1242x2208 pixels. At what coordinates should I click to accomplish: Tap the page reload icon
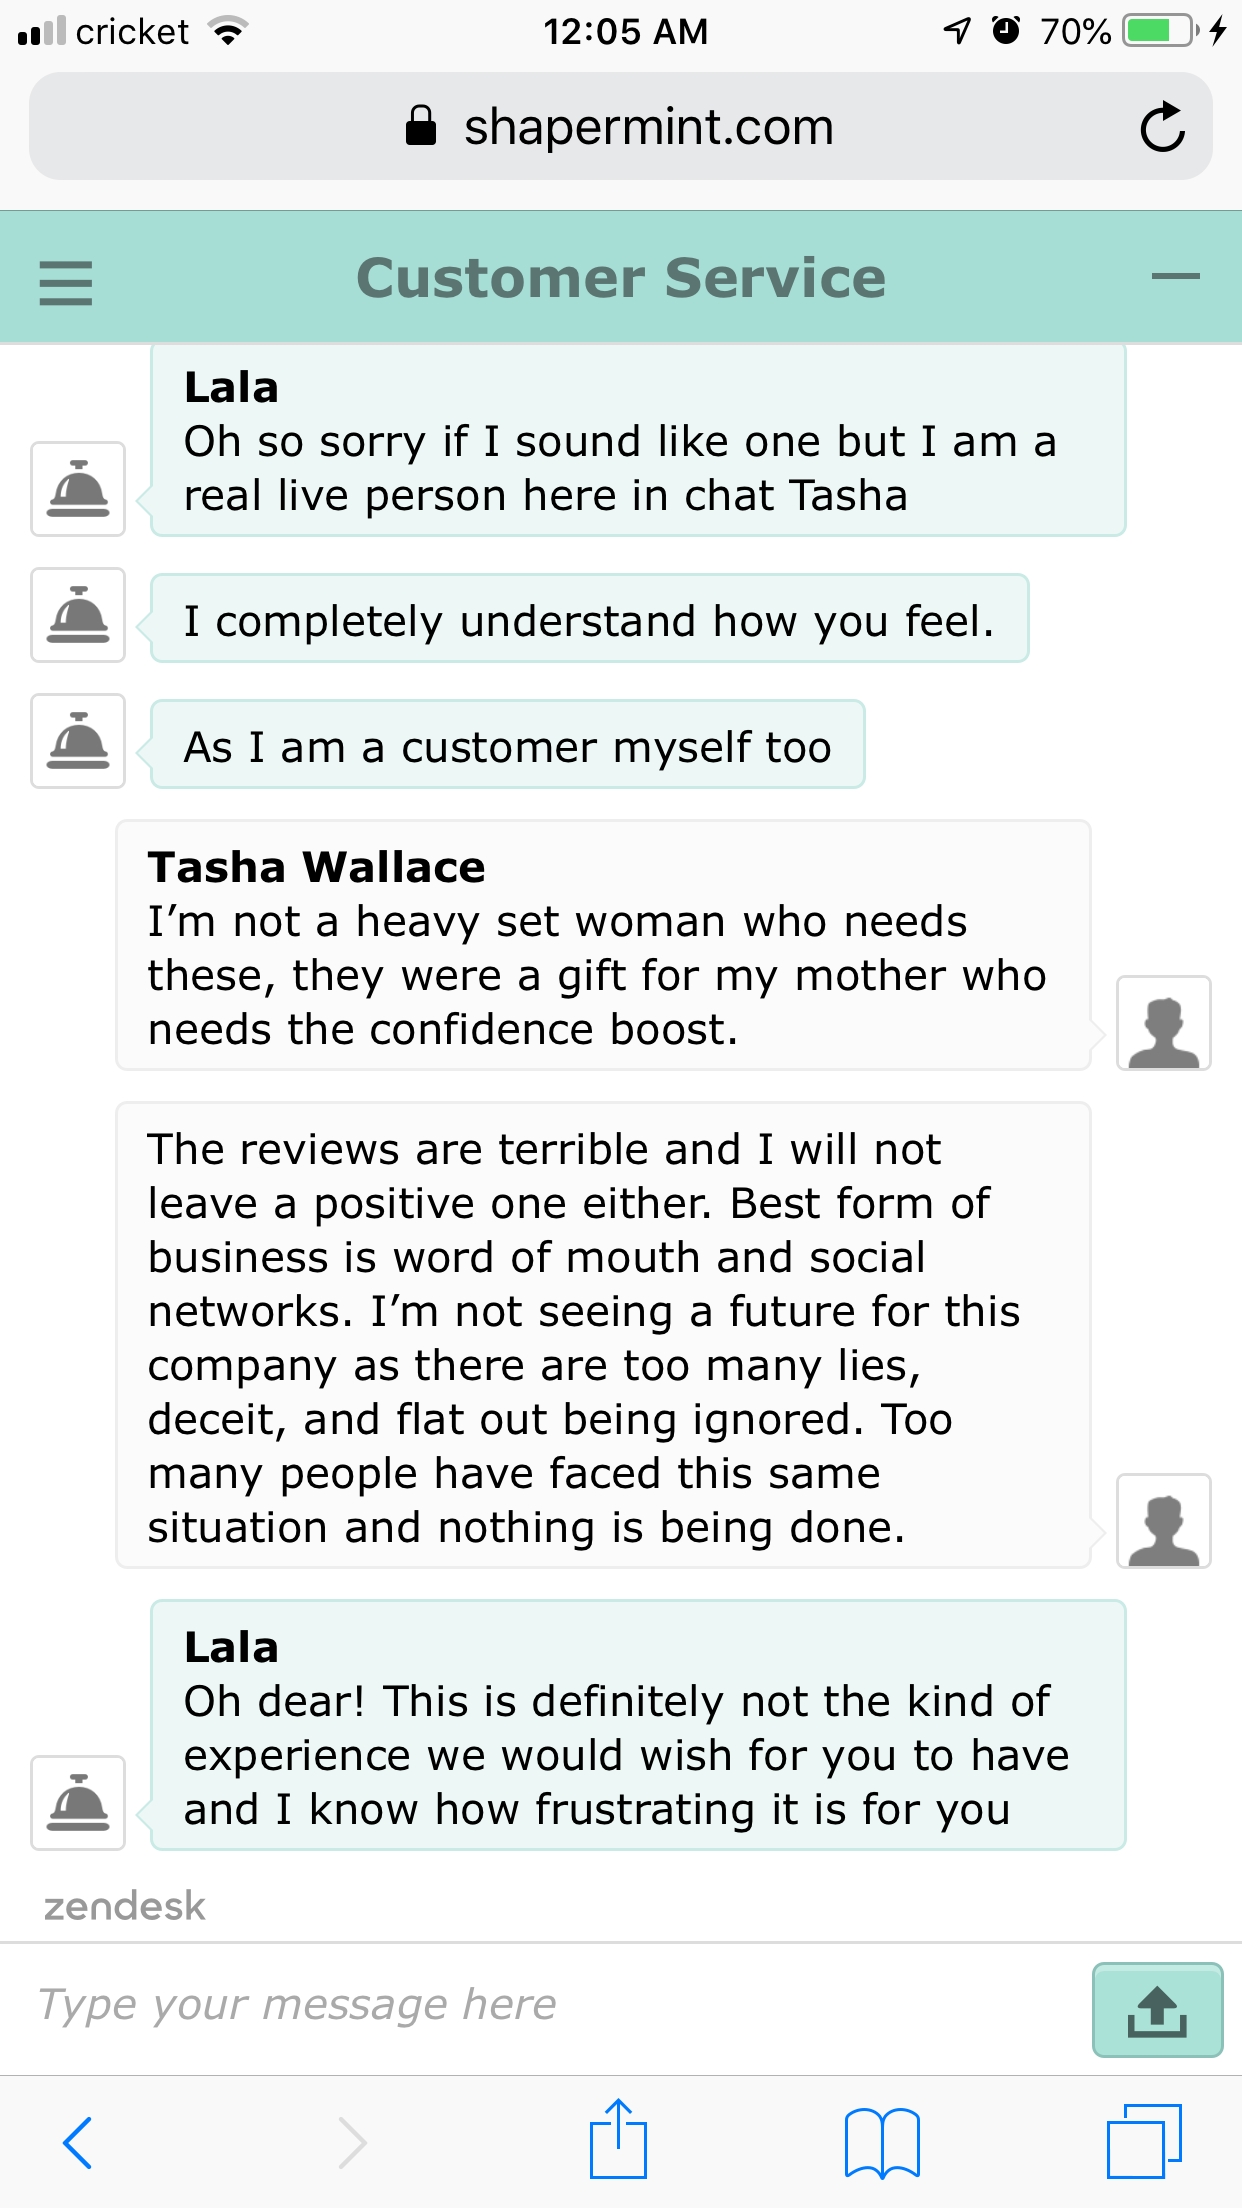(1164, 126)
